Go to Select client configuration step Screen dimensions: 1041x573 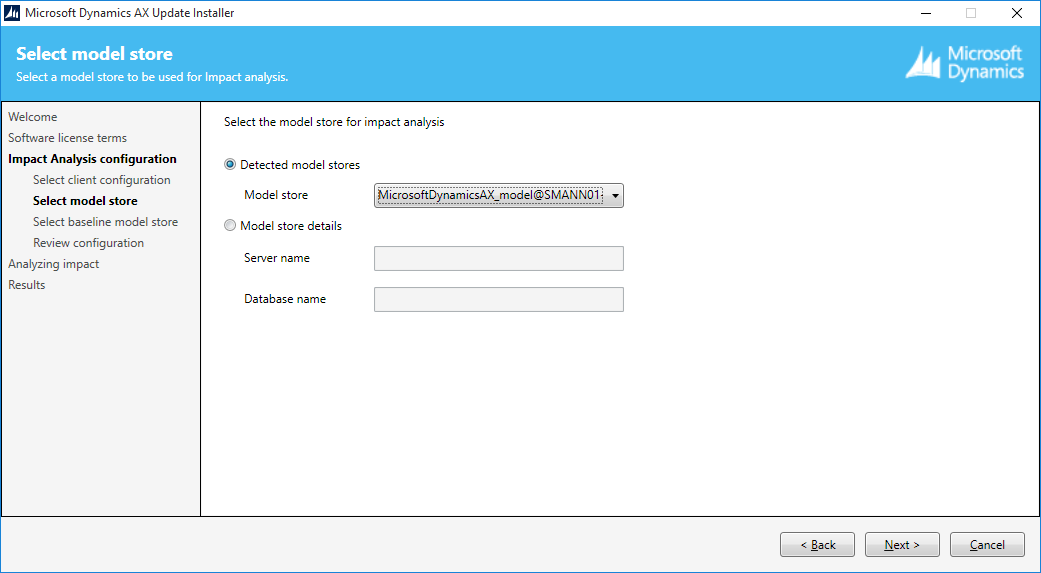point(102,180)
